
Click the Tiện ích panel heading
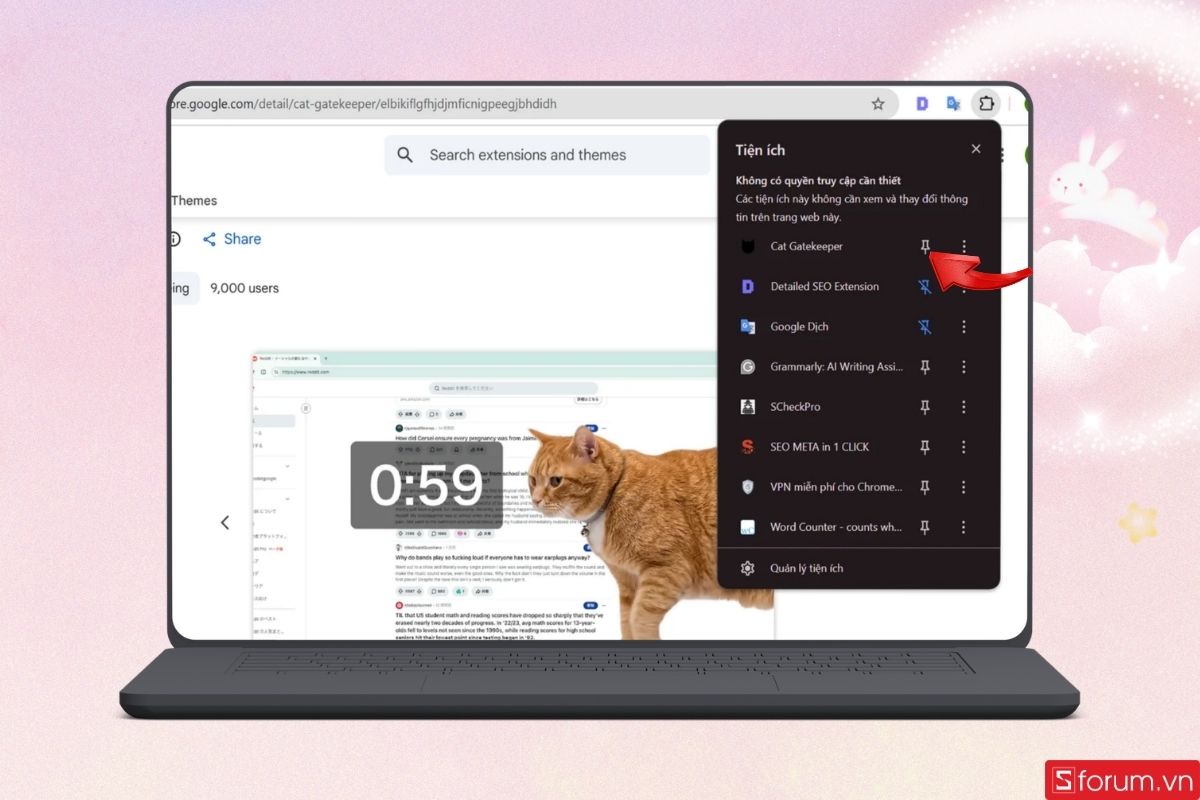point(760,150)
